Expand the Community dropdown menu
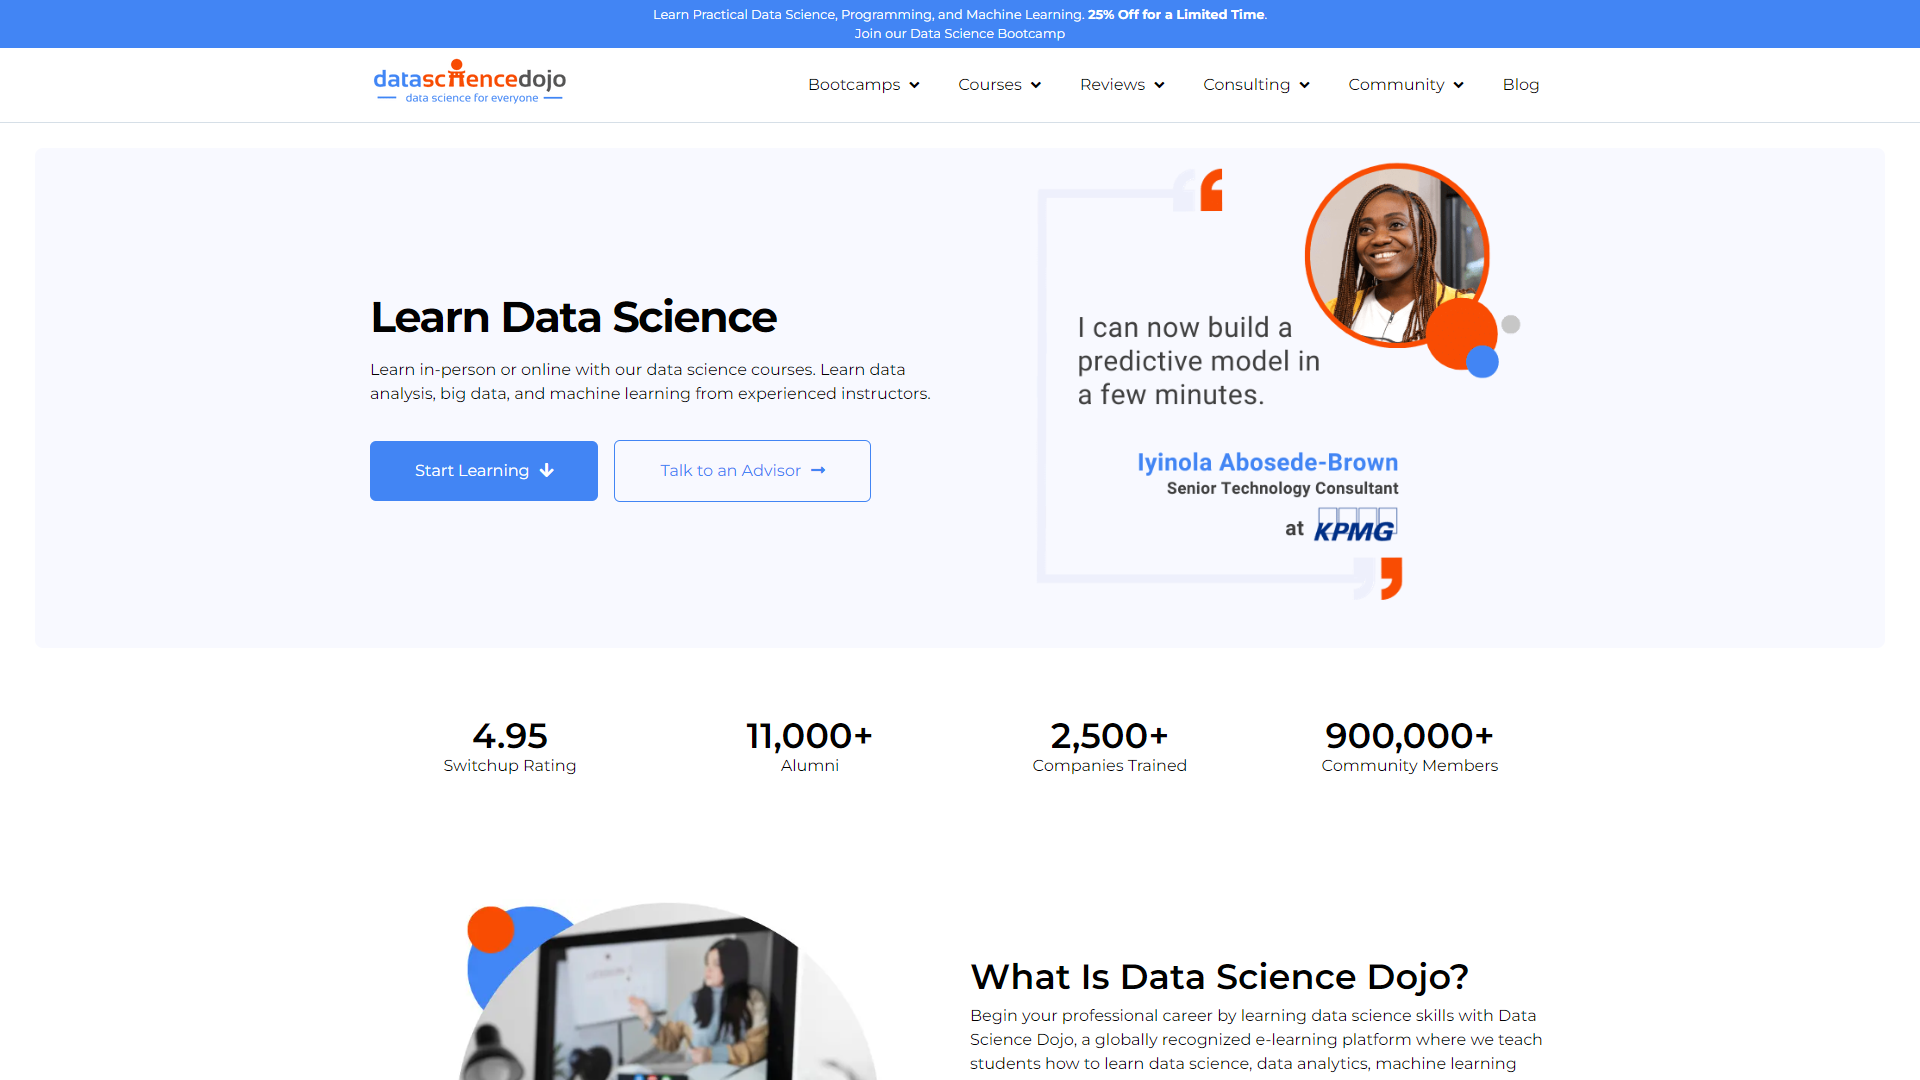 (x=1404, y=84)
